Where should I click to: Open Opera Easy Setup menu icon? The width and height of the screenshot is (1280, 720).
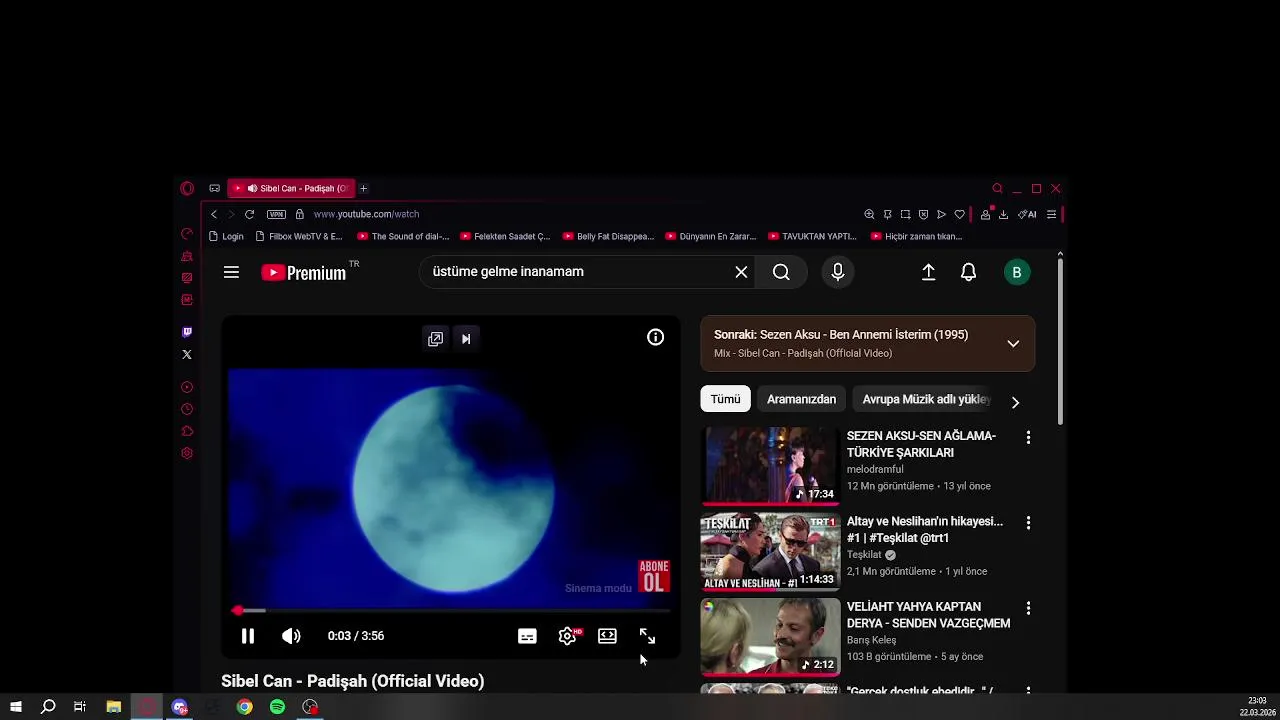coord(1051,214)
